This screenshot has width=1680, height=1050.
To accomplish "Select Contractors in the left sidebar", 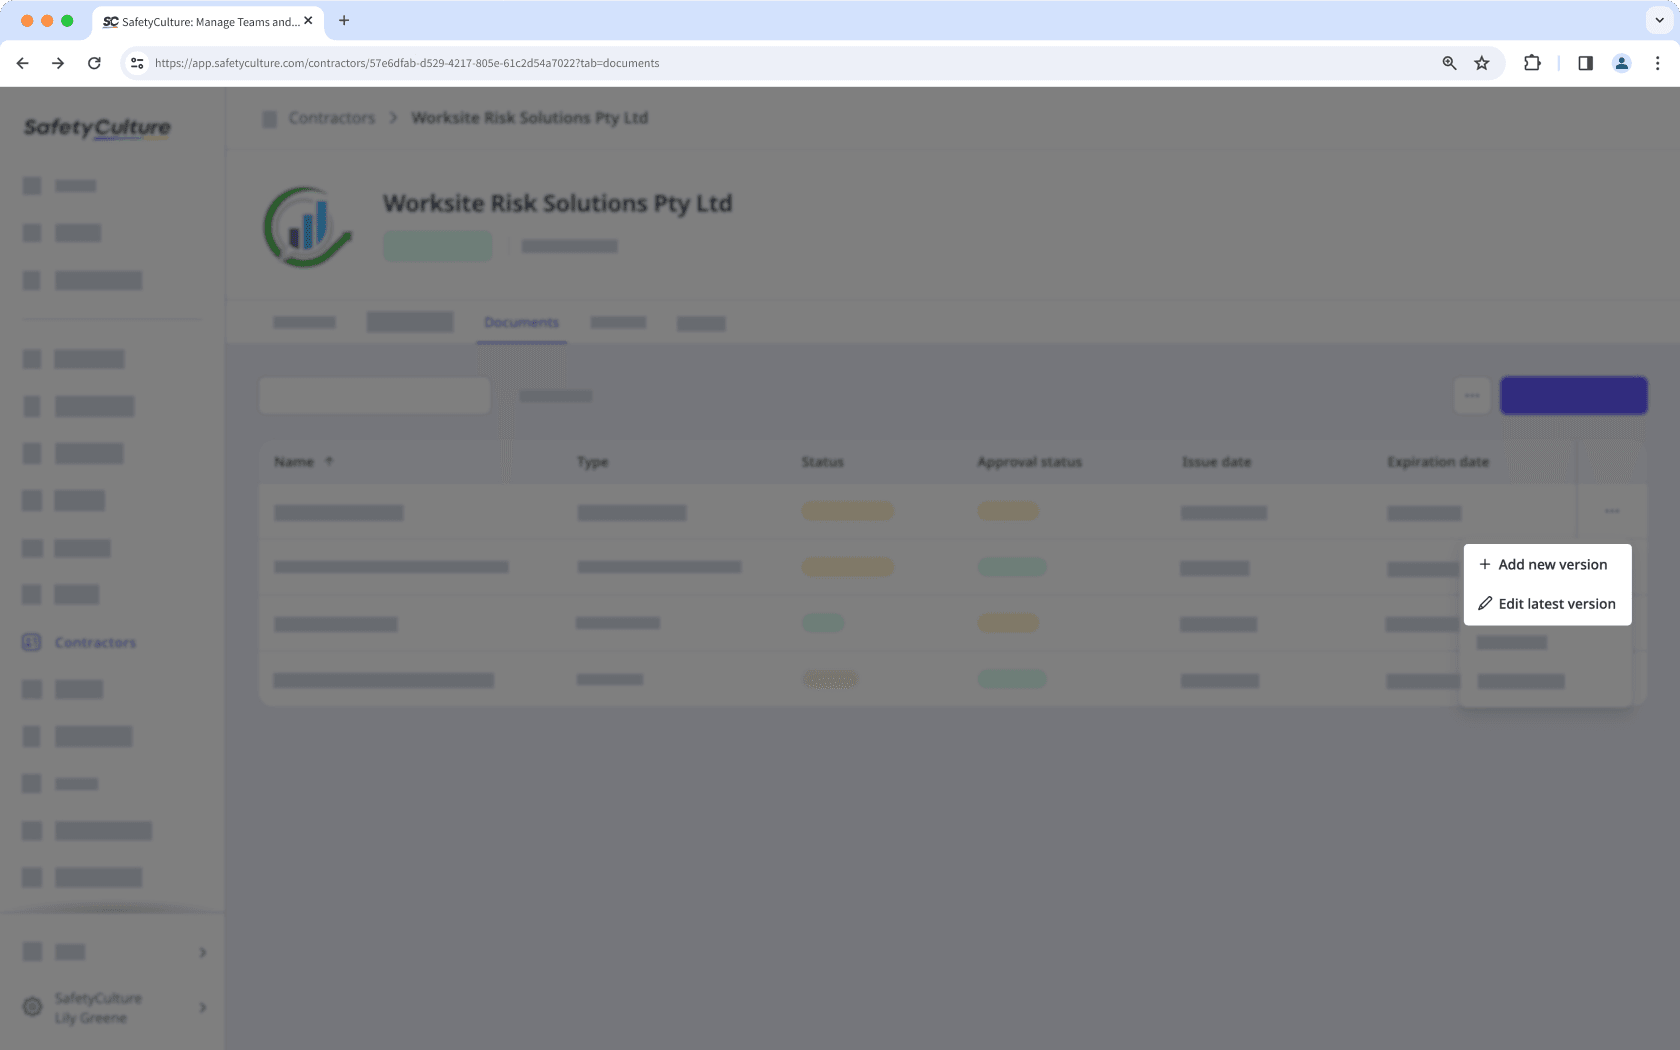I will (x=95, y=642).
